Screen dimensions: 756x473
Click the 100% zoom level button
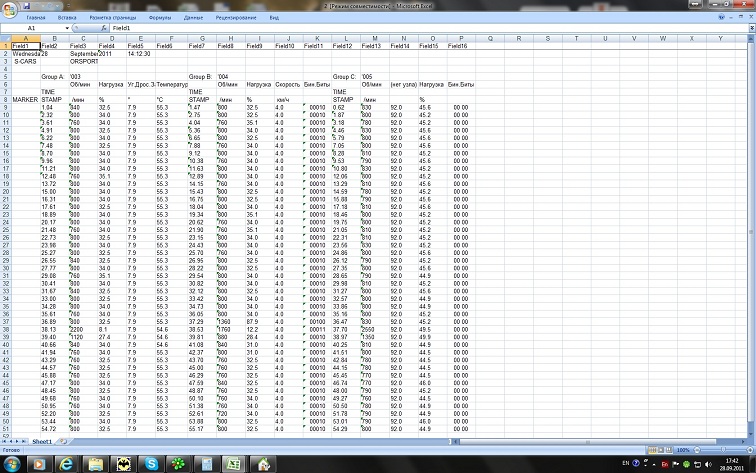(x=683, y=450)
